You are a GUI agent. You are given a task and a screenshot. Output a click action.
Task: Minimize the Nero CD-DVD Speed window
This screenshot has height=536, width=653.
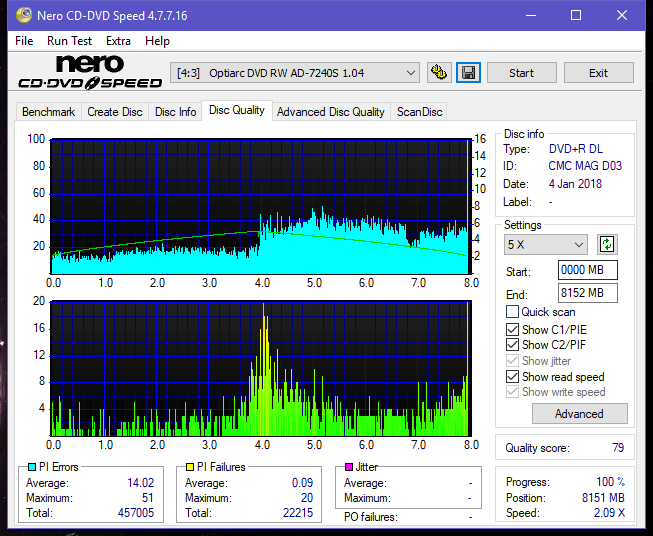pyautogui.click(x=531, y=15)
